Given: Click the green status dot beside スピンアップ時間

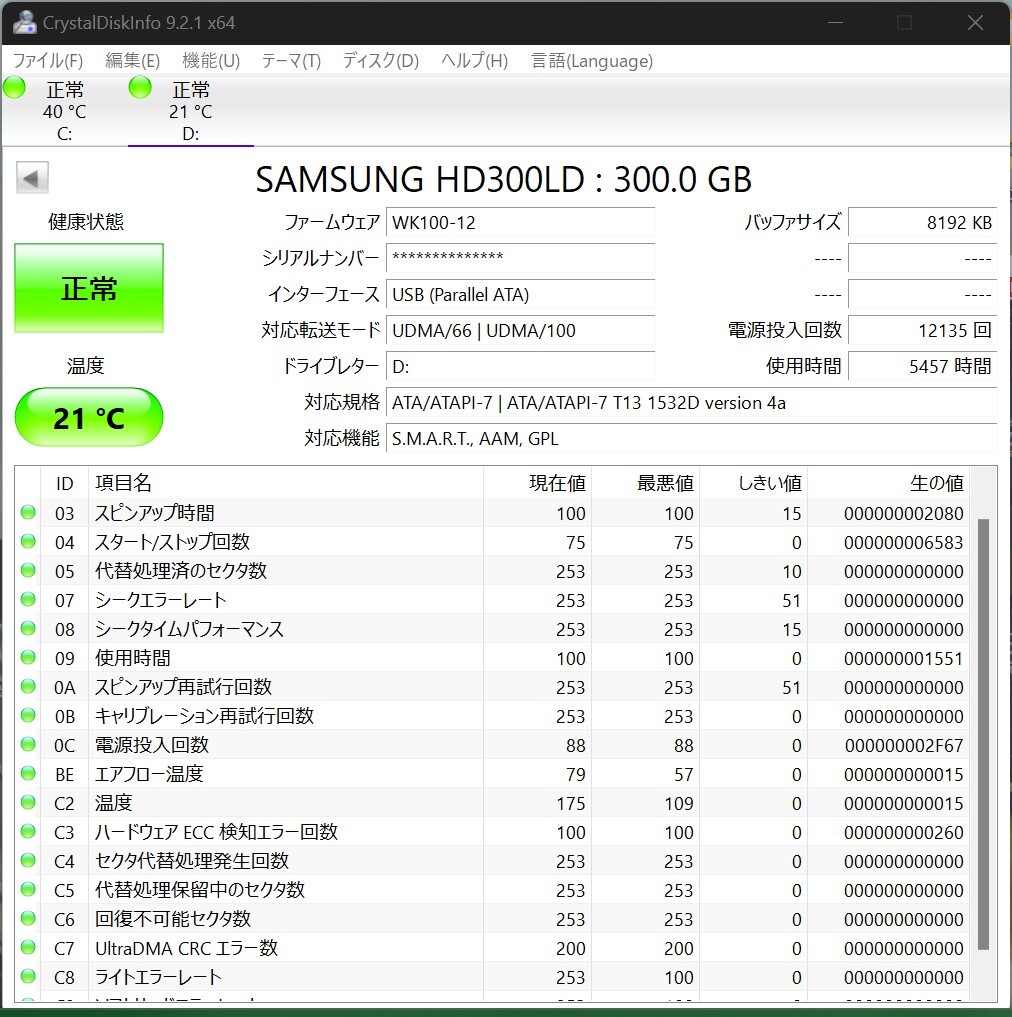Looking at the screenshot, I should 28,513.
